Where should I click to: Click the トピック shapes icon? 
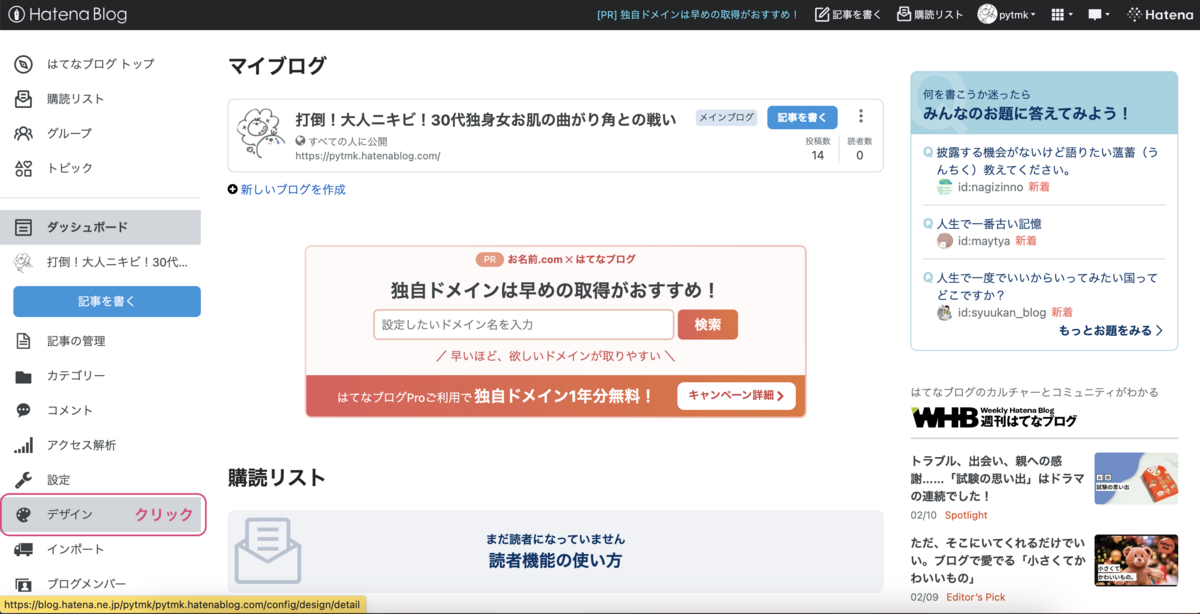[24, 168]
